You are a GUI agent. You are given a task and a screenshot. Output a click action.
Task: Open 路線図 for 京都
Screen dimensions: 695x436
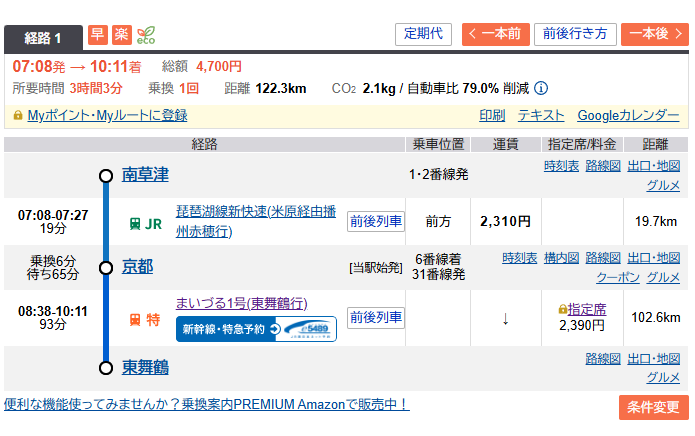(603, 258)
